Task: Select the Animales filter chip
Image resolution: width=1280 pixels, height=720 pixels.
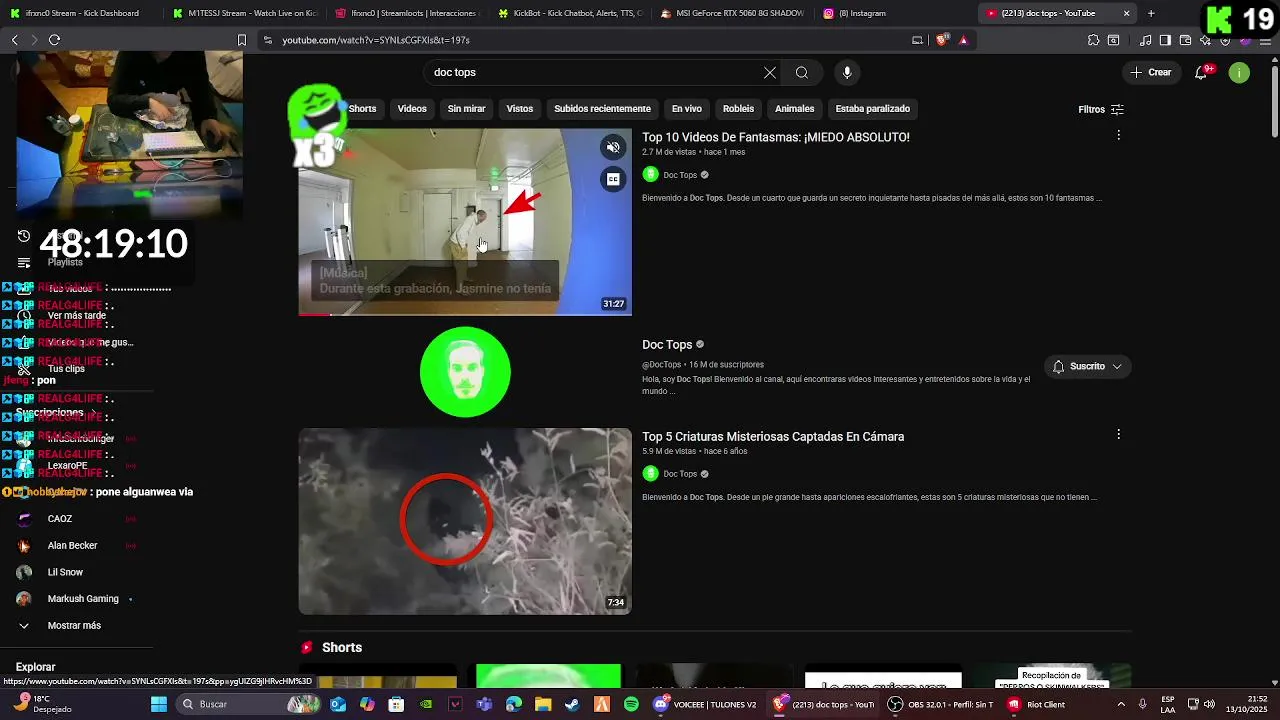Action: click(795, 108)
